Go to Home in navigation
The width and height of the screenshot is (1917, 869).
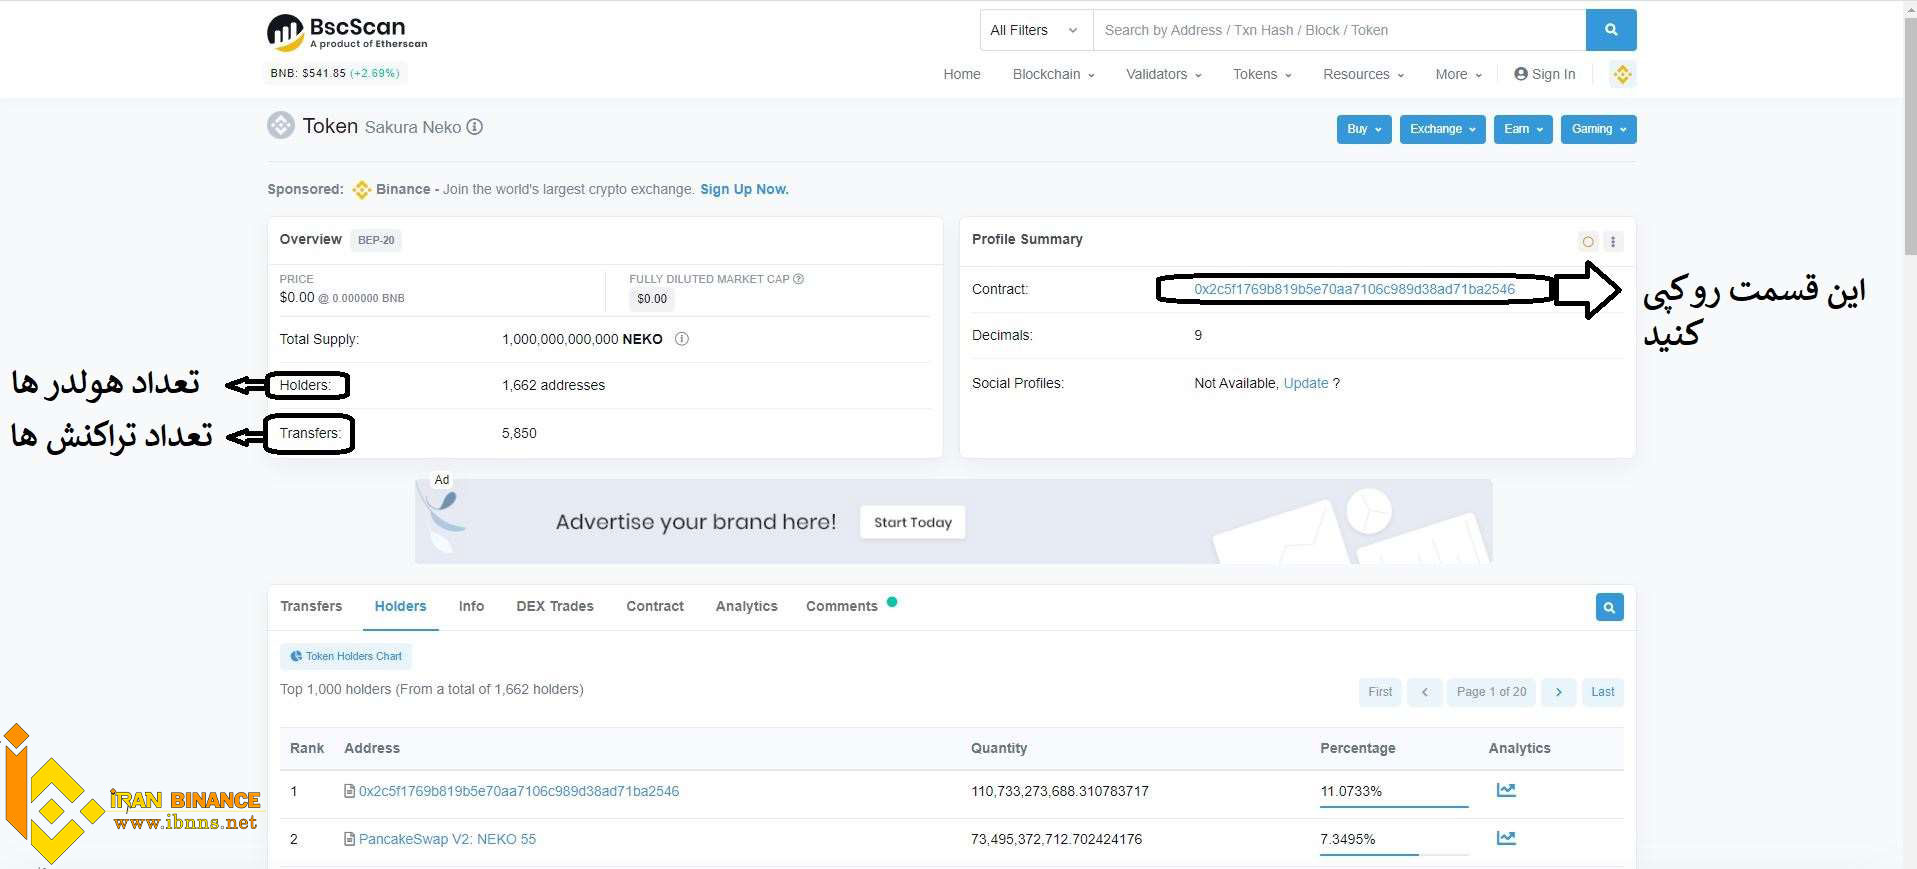click(962, 74)
